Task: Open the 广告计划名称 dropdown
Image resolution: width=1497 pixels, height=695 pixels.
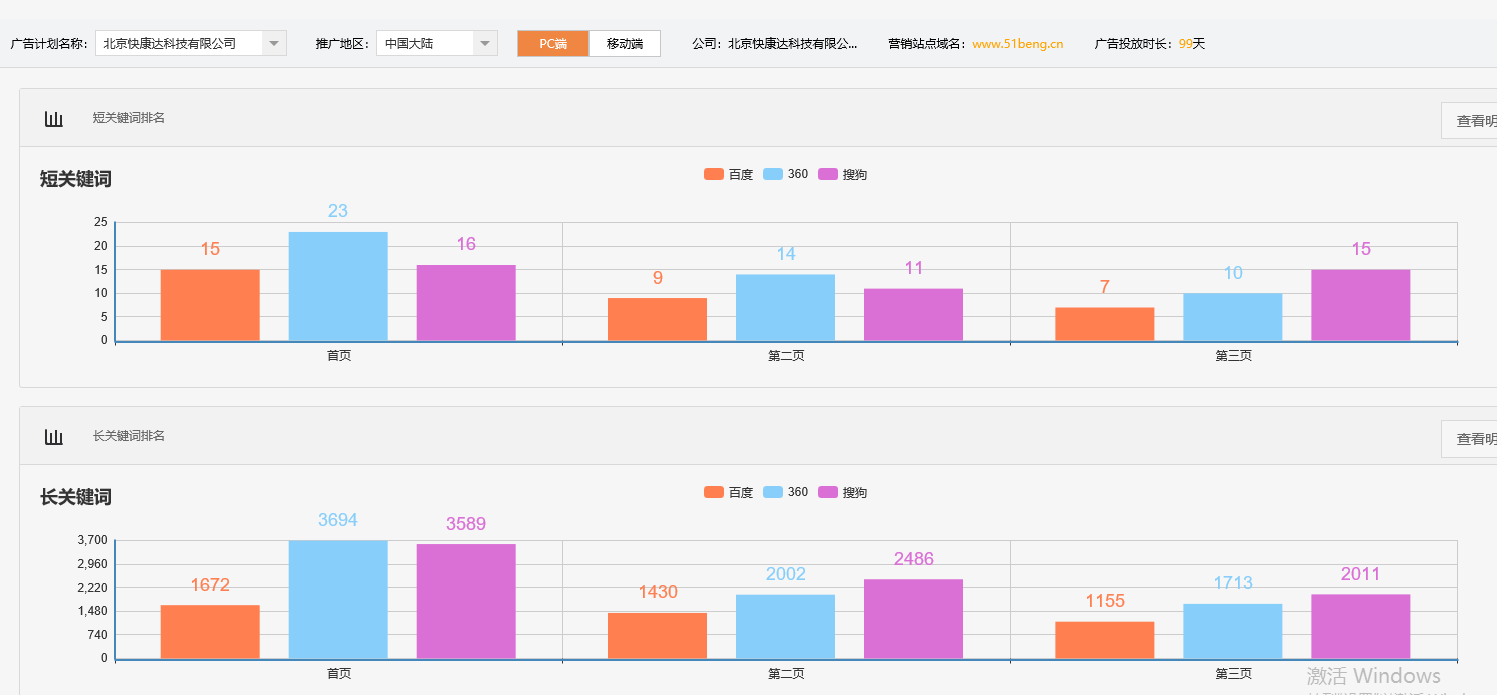Action: [x=272, y=42]
